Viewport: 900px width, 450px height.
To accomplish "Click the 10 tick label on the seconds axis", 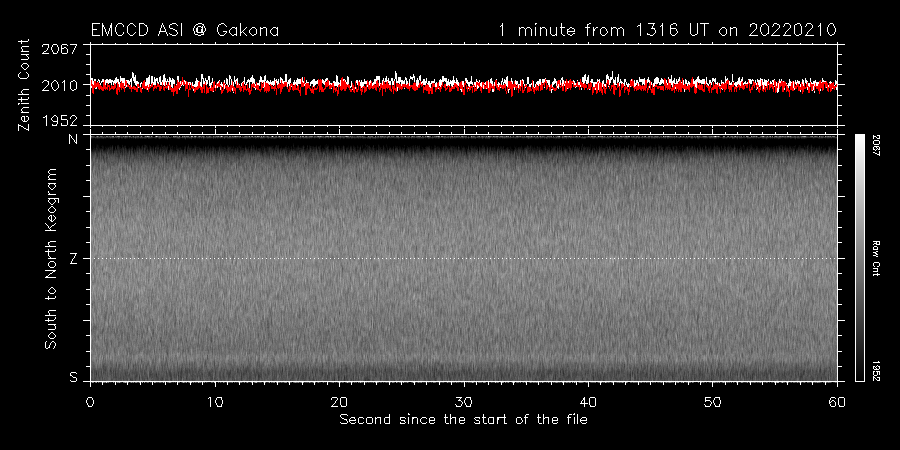I will tap(215, 401).
